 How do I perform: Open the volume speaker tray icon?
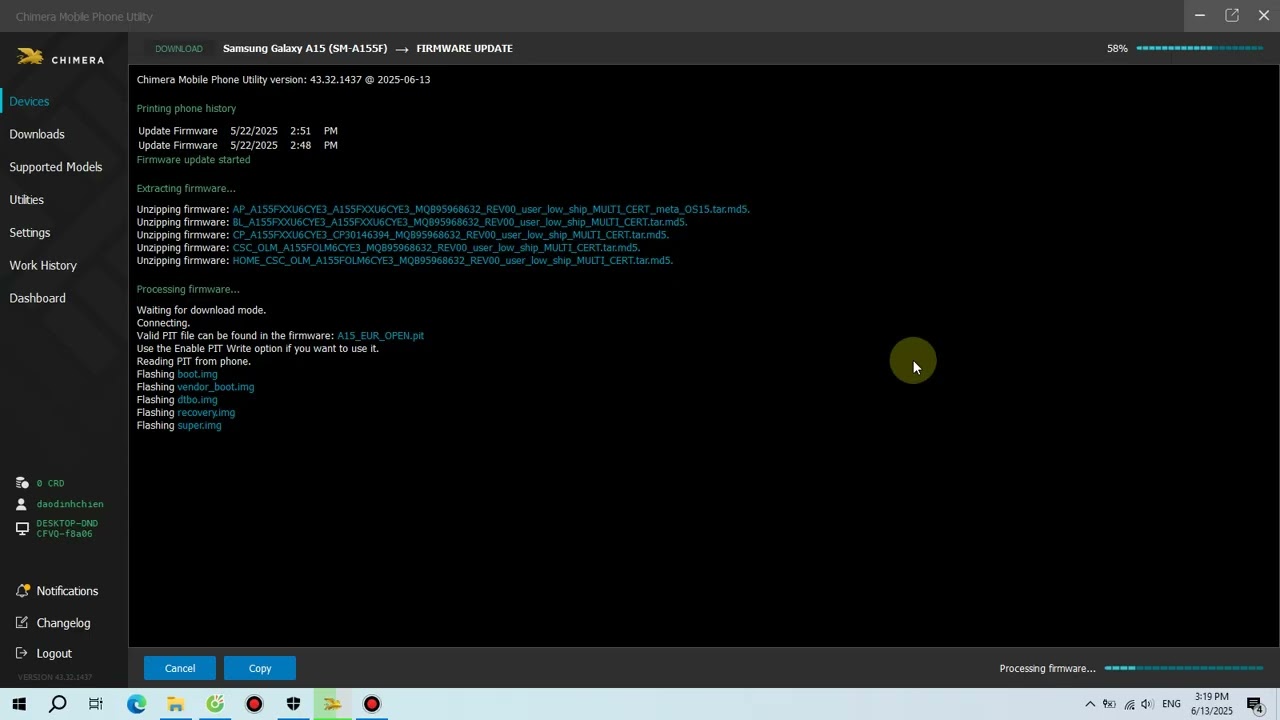[1147, 704]
